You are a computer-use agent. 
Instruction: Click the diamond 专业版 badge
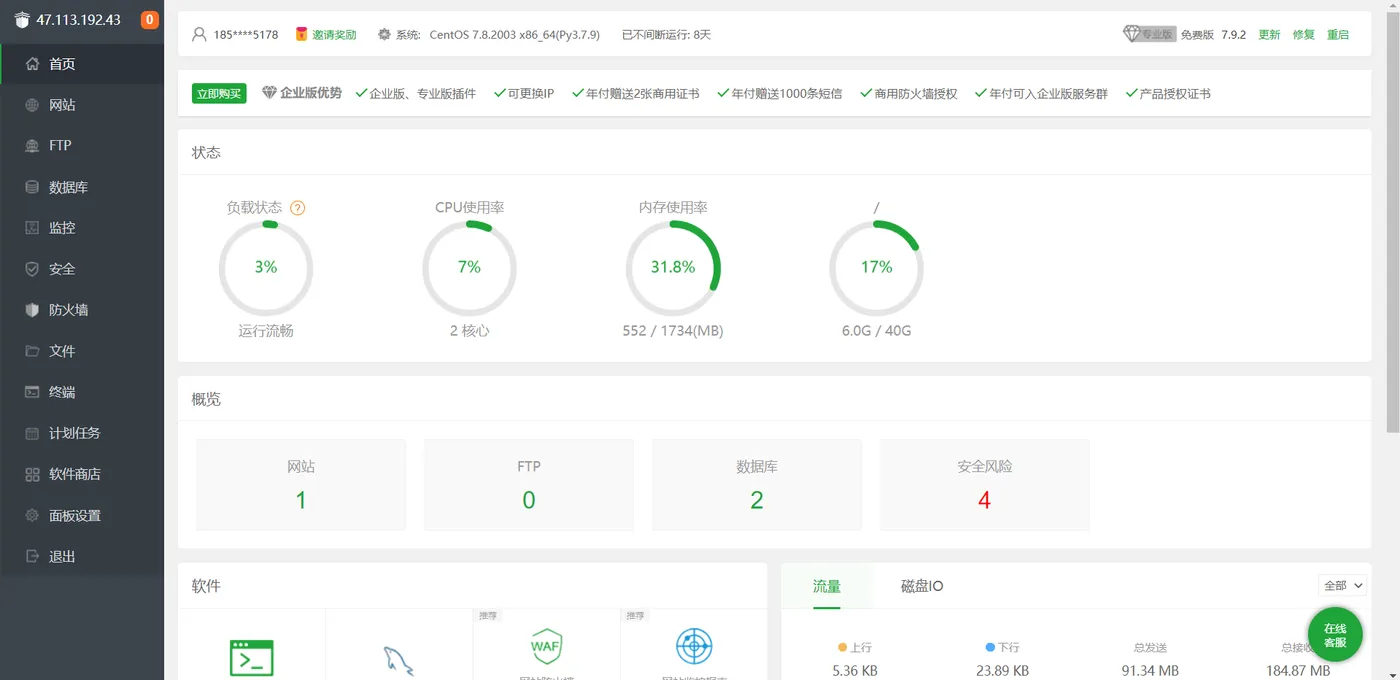pyautogui.click(x=1149, y=34)
